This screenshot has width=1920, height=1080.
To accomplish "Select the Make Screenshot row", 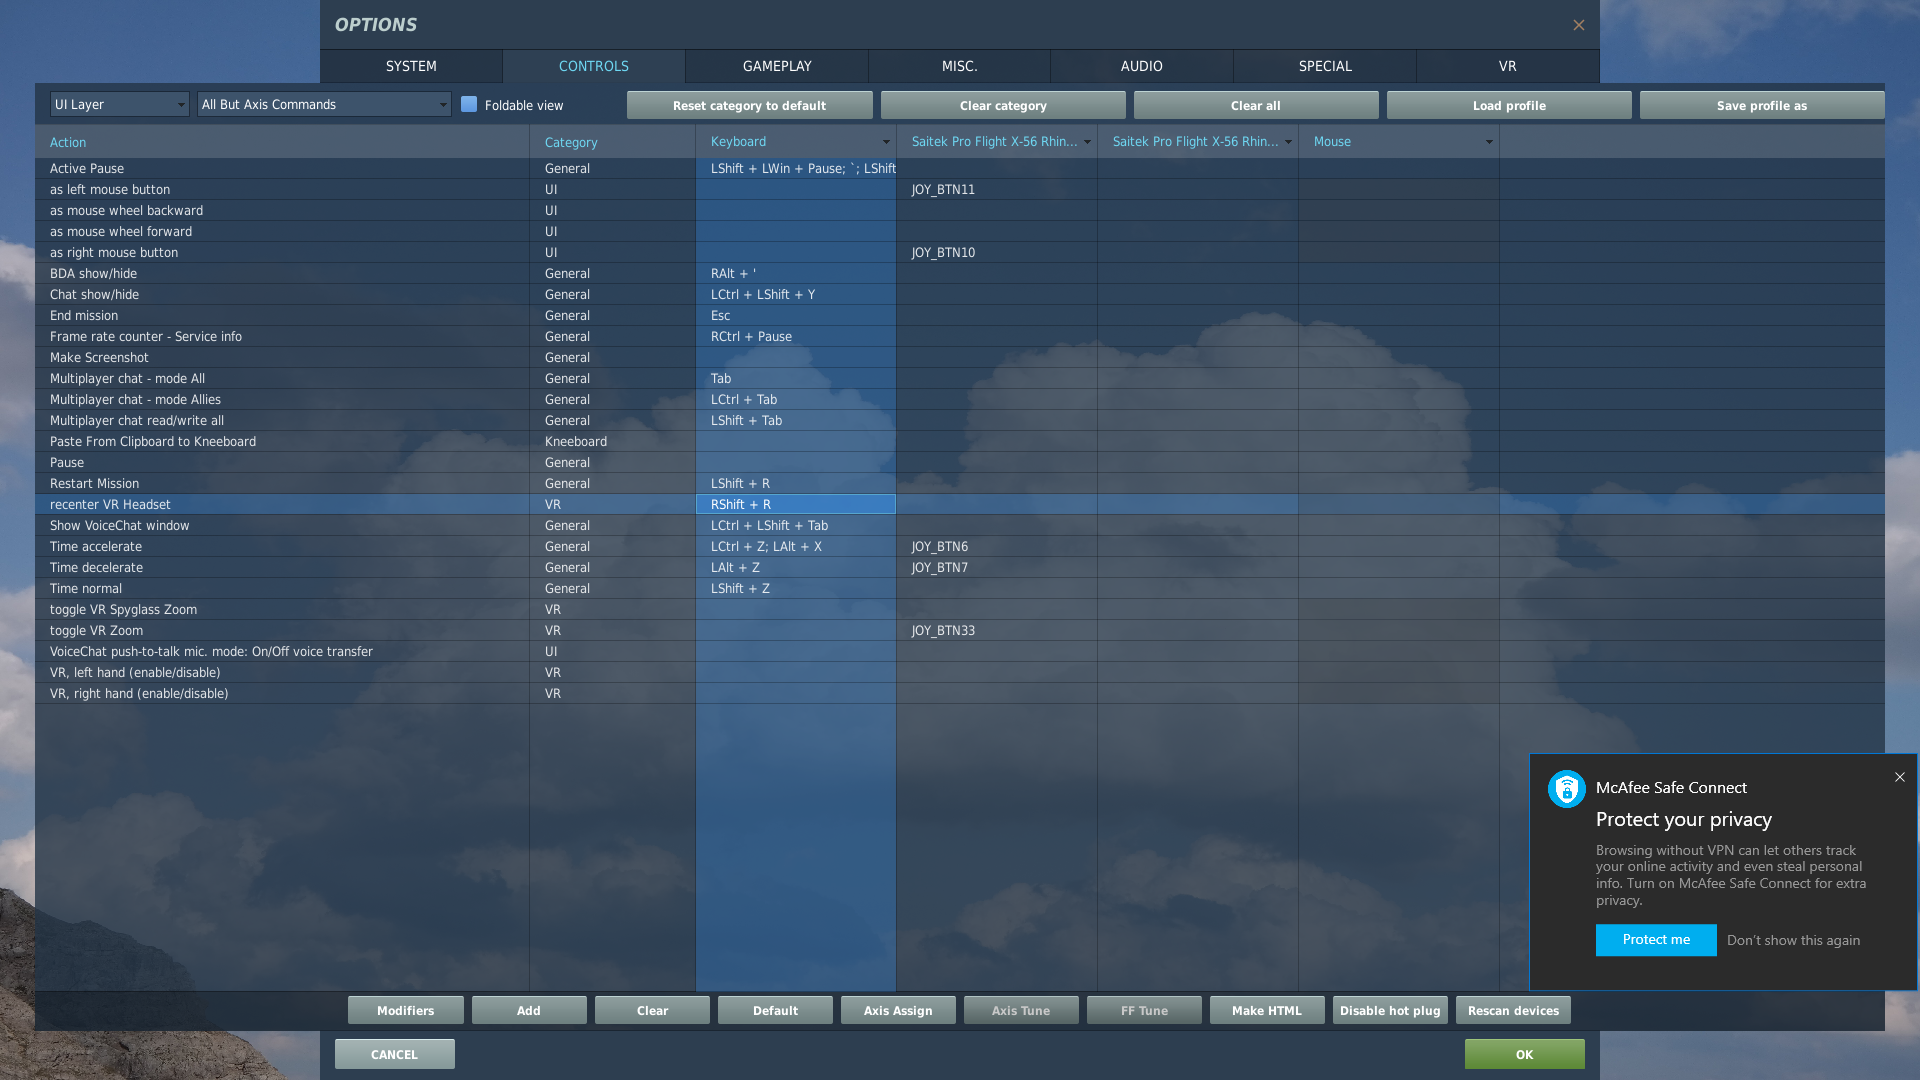I will click(x=960, y=357).
